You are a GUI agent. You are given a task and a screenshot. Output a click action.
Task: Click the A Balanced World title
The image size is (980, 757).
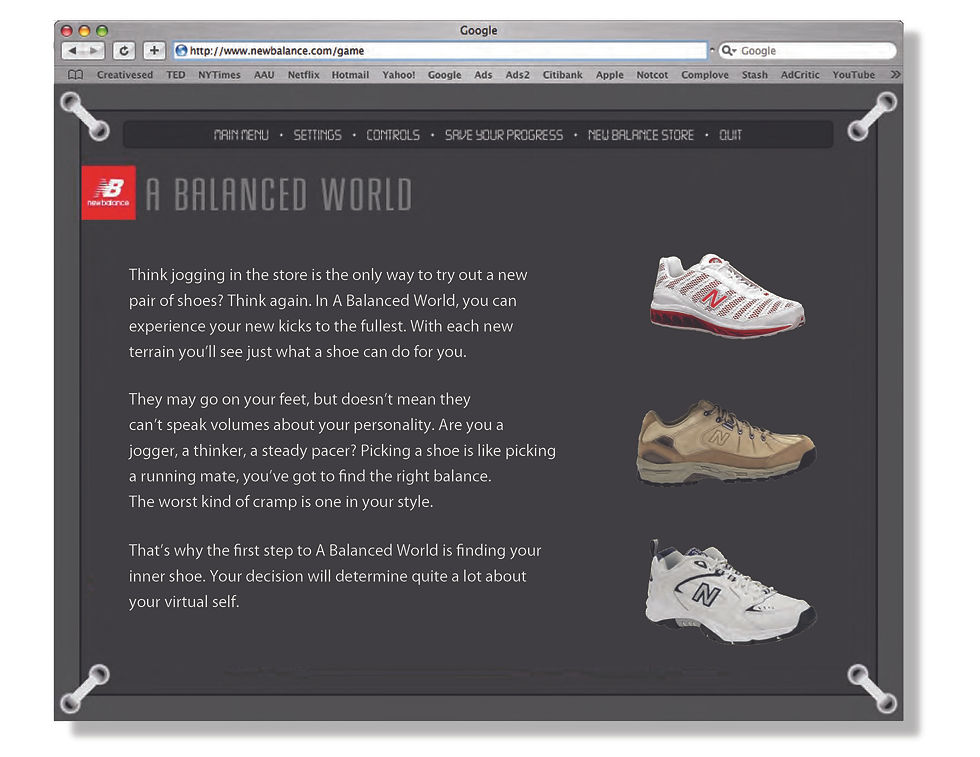coord(279,194)
